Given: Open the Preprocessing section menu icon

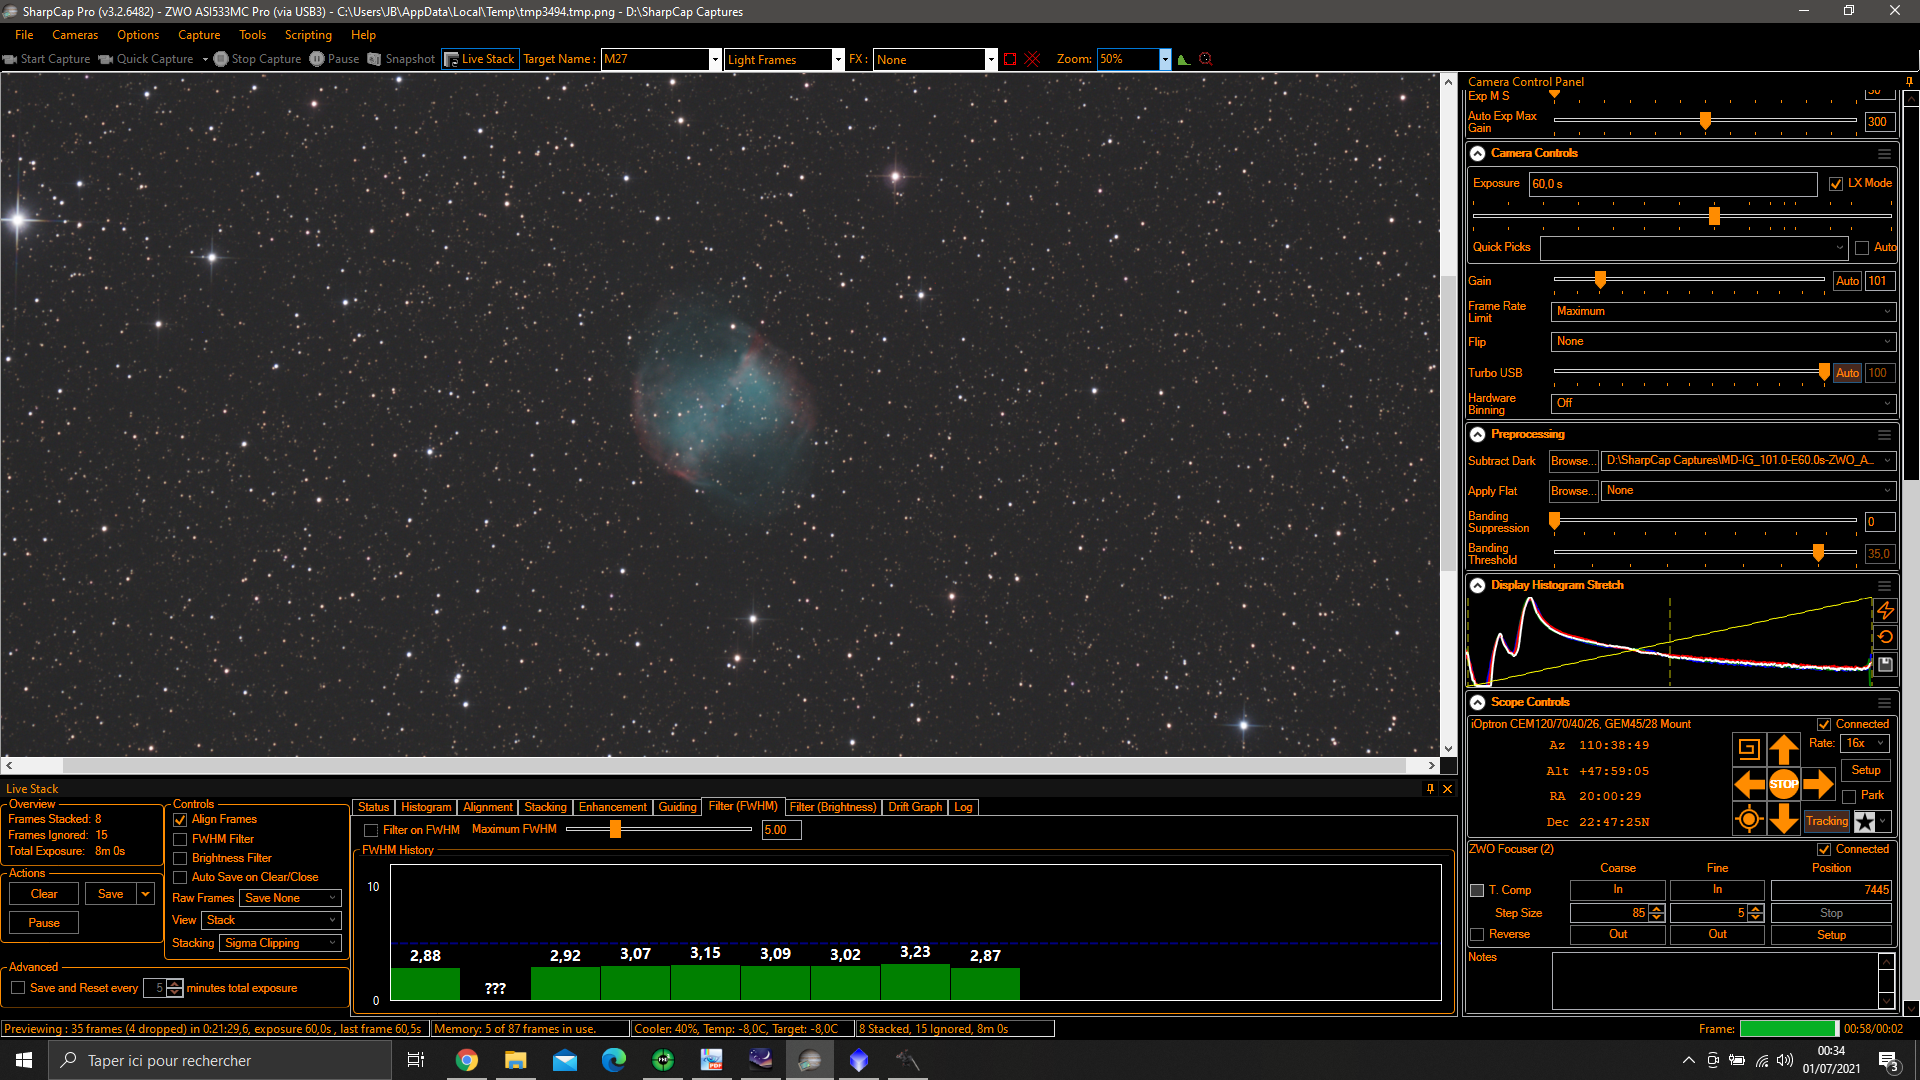Looking at the screenshot, I should coord(1884,435).
